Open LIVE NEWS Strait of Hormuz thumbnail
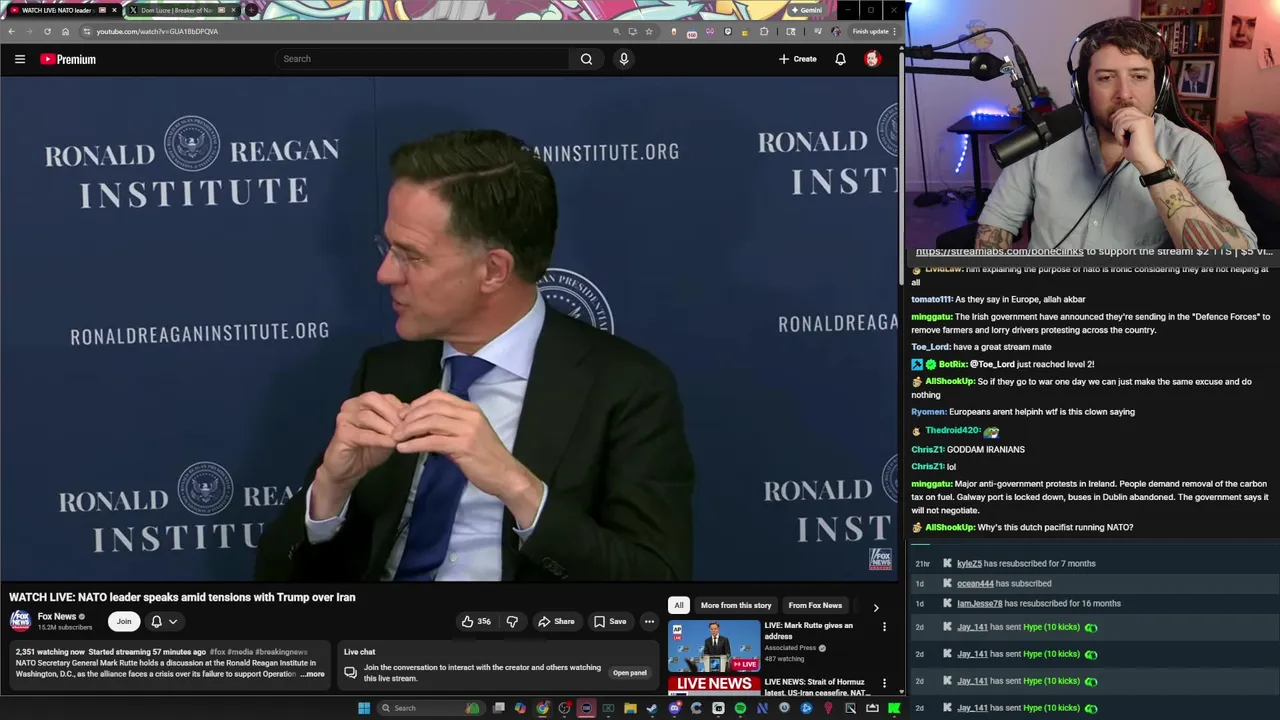Screen dimensions: 1280x720 coord(714,685)
